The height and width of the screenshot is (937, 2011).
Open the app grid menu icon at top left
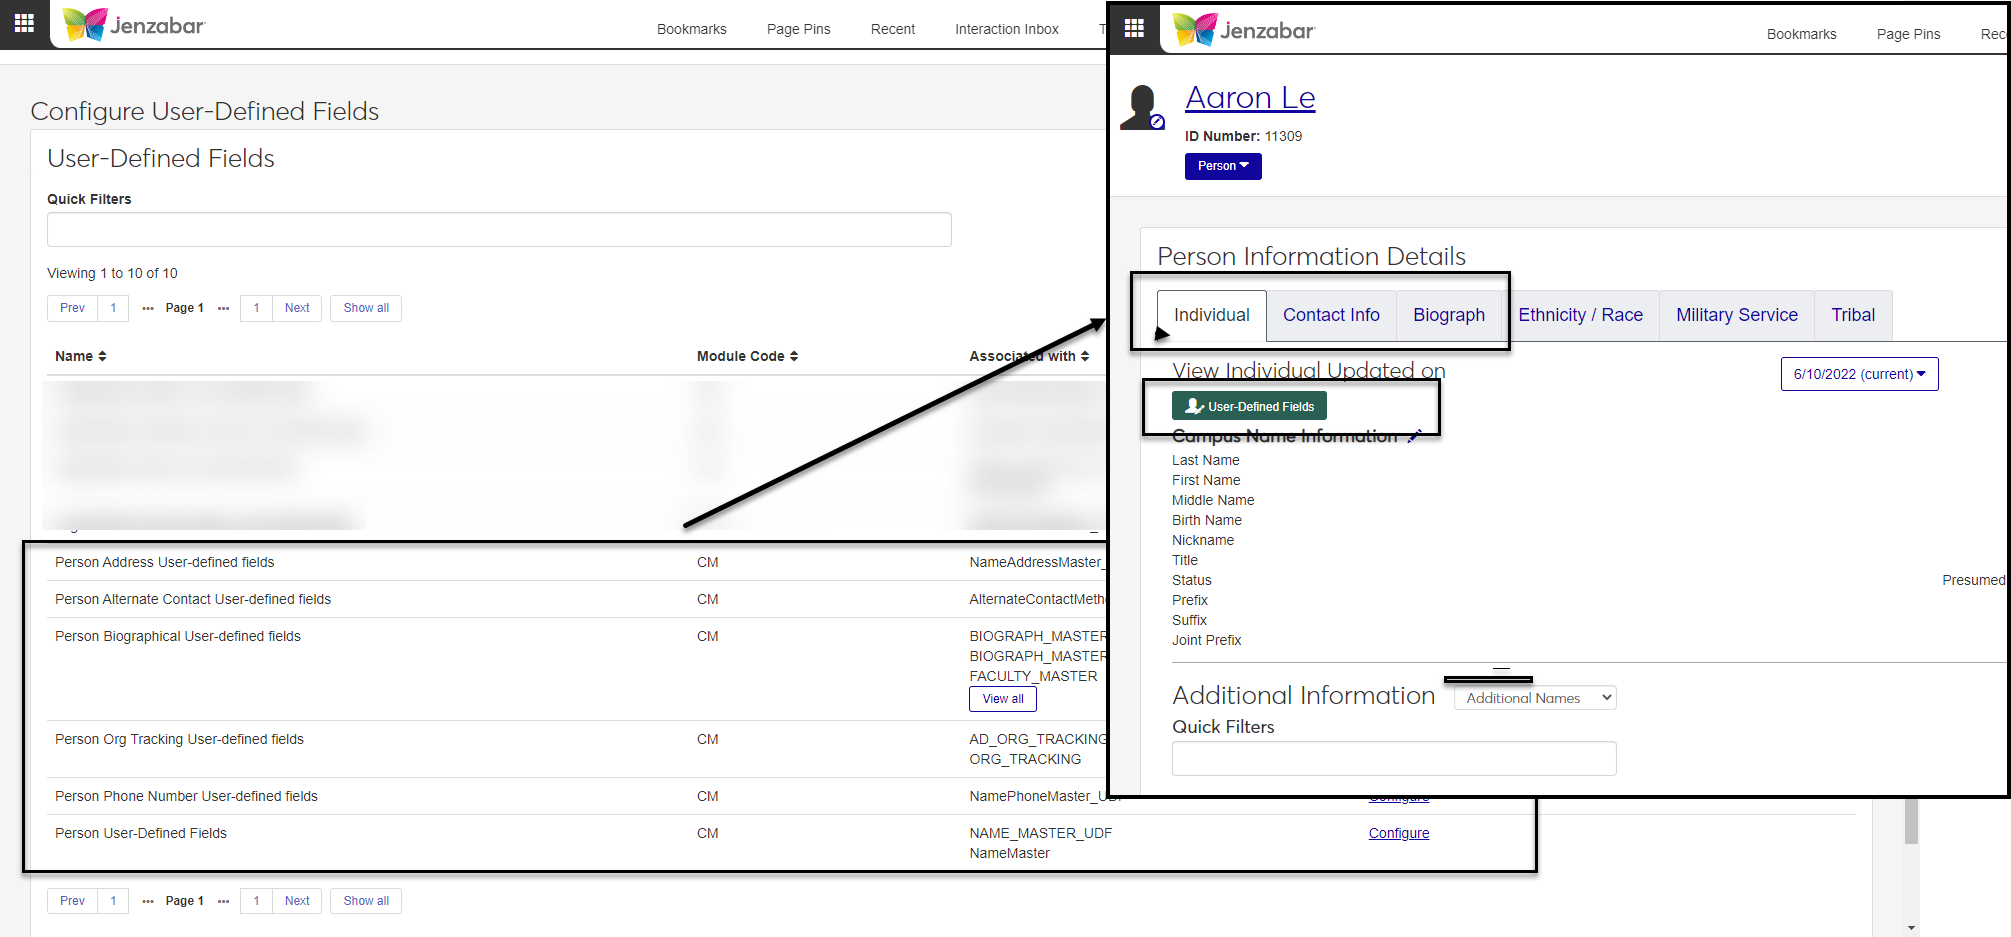pyautogui.click(x=24, y=23)
